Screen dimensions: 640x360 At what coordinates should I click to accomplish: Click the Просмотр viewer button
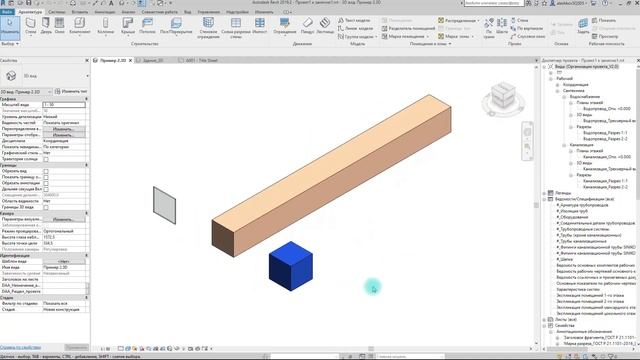[604, 36]
